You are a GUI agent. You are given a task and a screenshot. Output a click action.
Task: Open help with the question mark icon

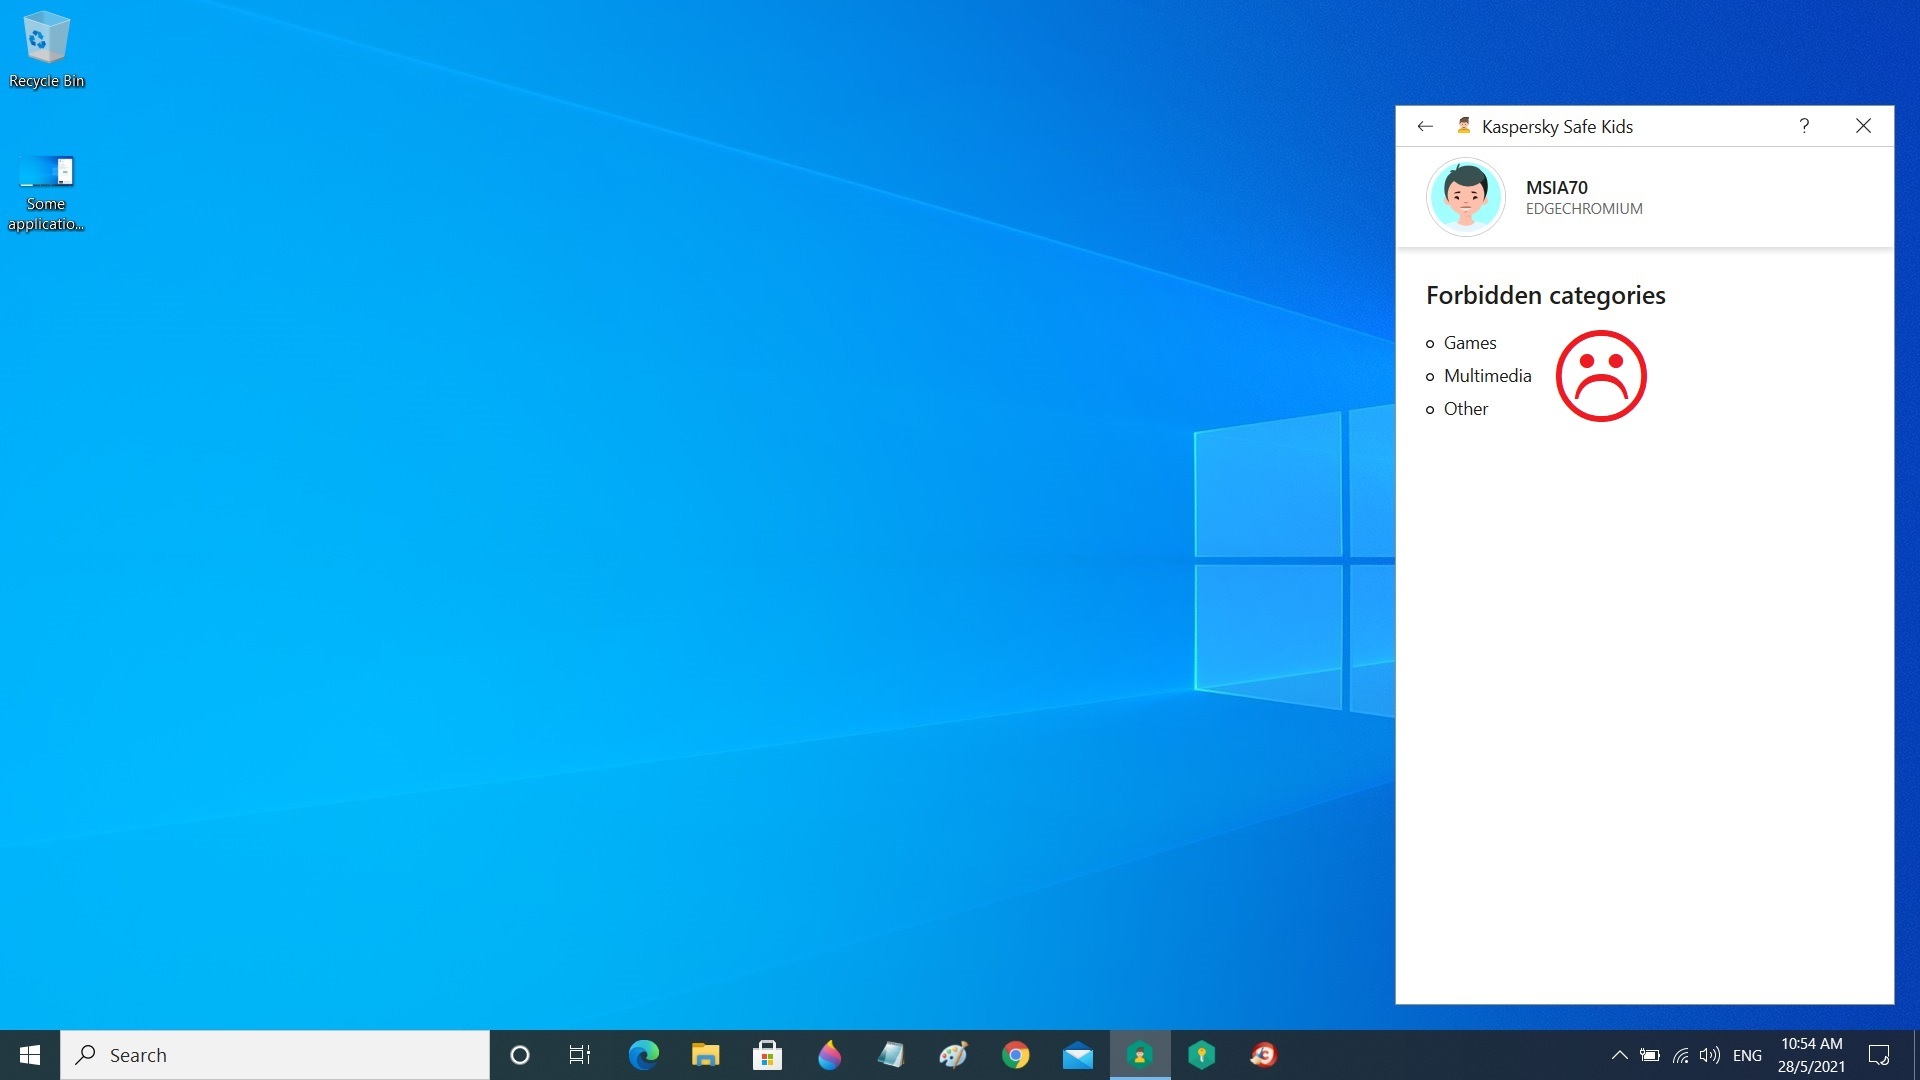[x=1804, y=126]
